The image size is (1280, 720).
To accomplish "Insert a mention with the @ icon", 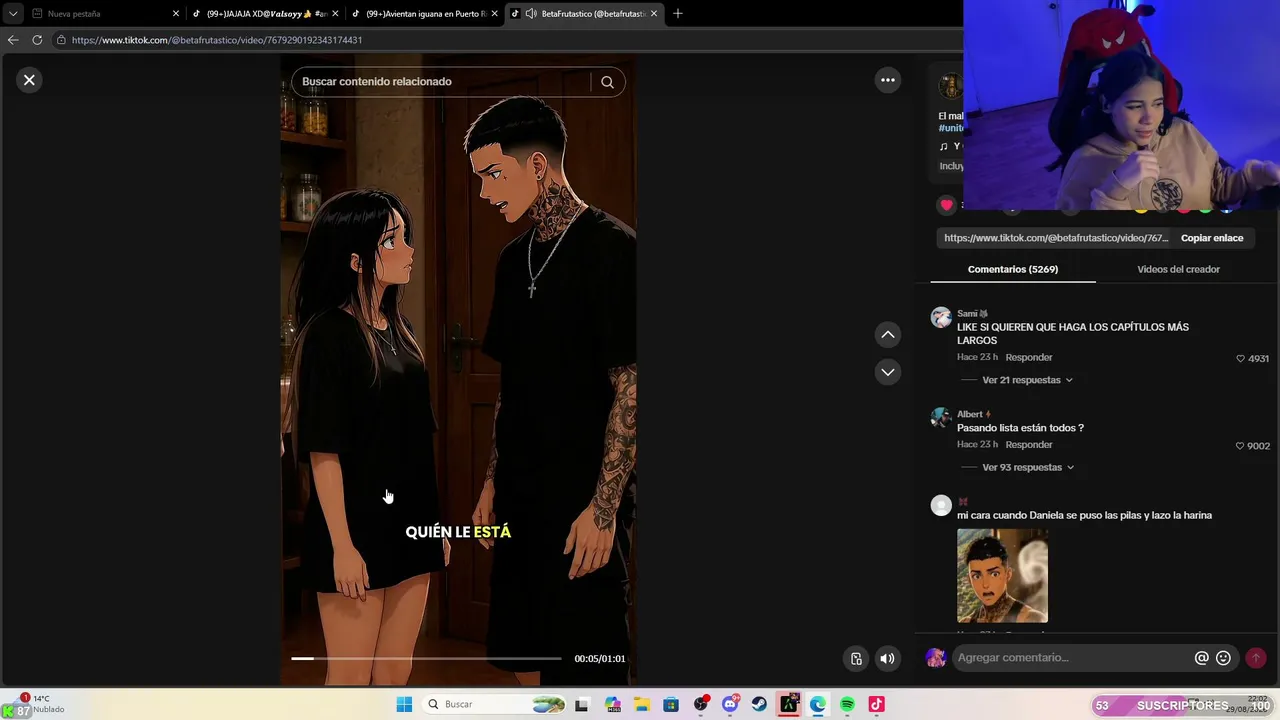I will coord(1202,658).
